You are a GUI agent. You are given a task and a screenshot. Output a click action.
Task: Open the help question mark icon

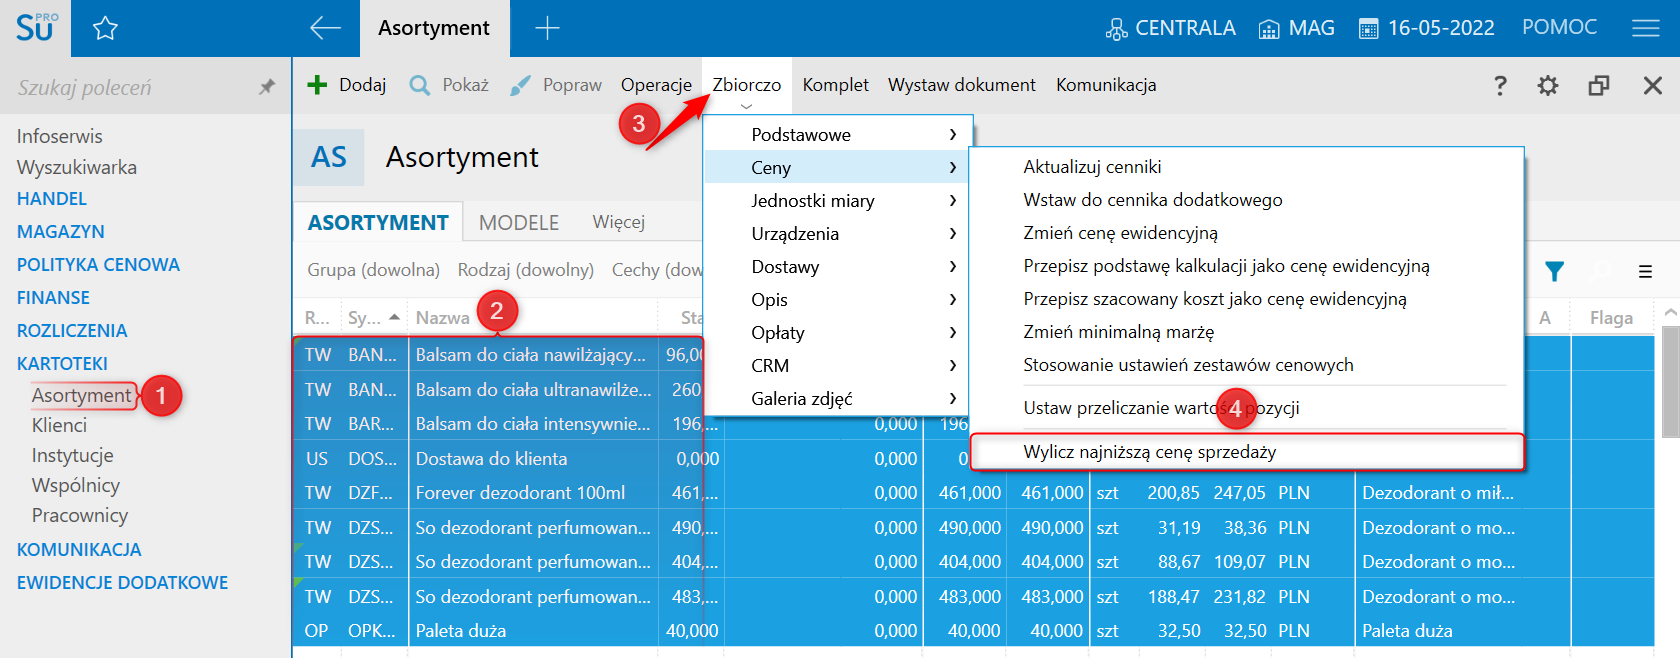pyautogui.click(x=1500, y=86)
